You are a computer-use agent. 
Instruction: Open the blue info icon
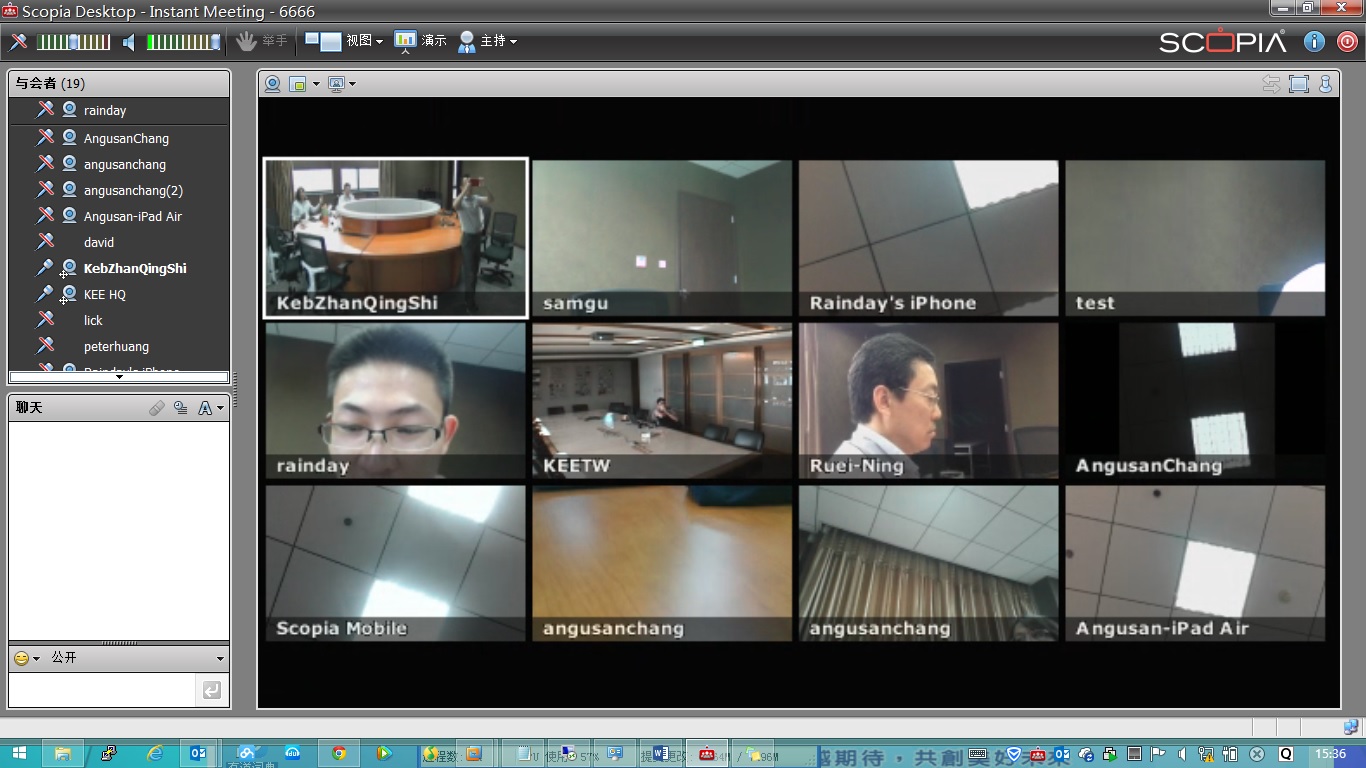pos(1314,42)
